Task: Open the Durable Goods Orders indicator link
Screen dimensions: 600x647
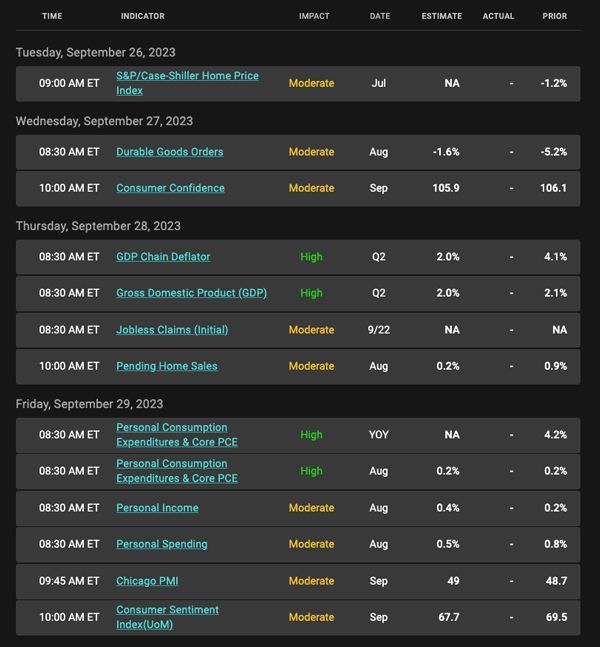Action: pyautogui.click(x=170, y=152)
